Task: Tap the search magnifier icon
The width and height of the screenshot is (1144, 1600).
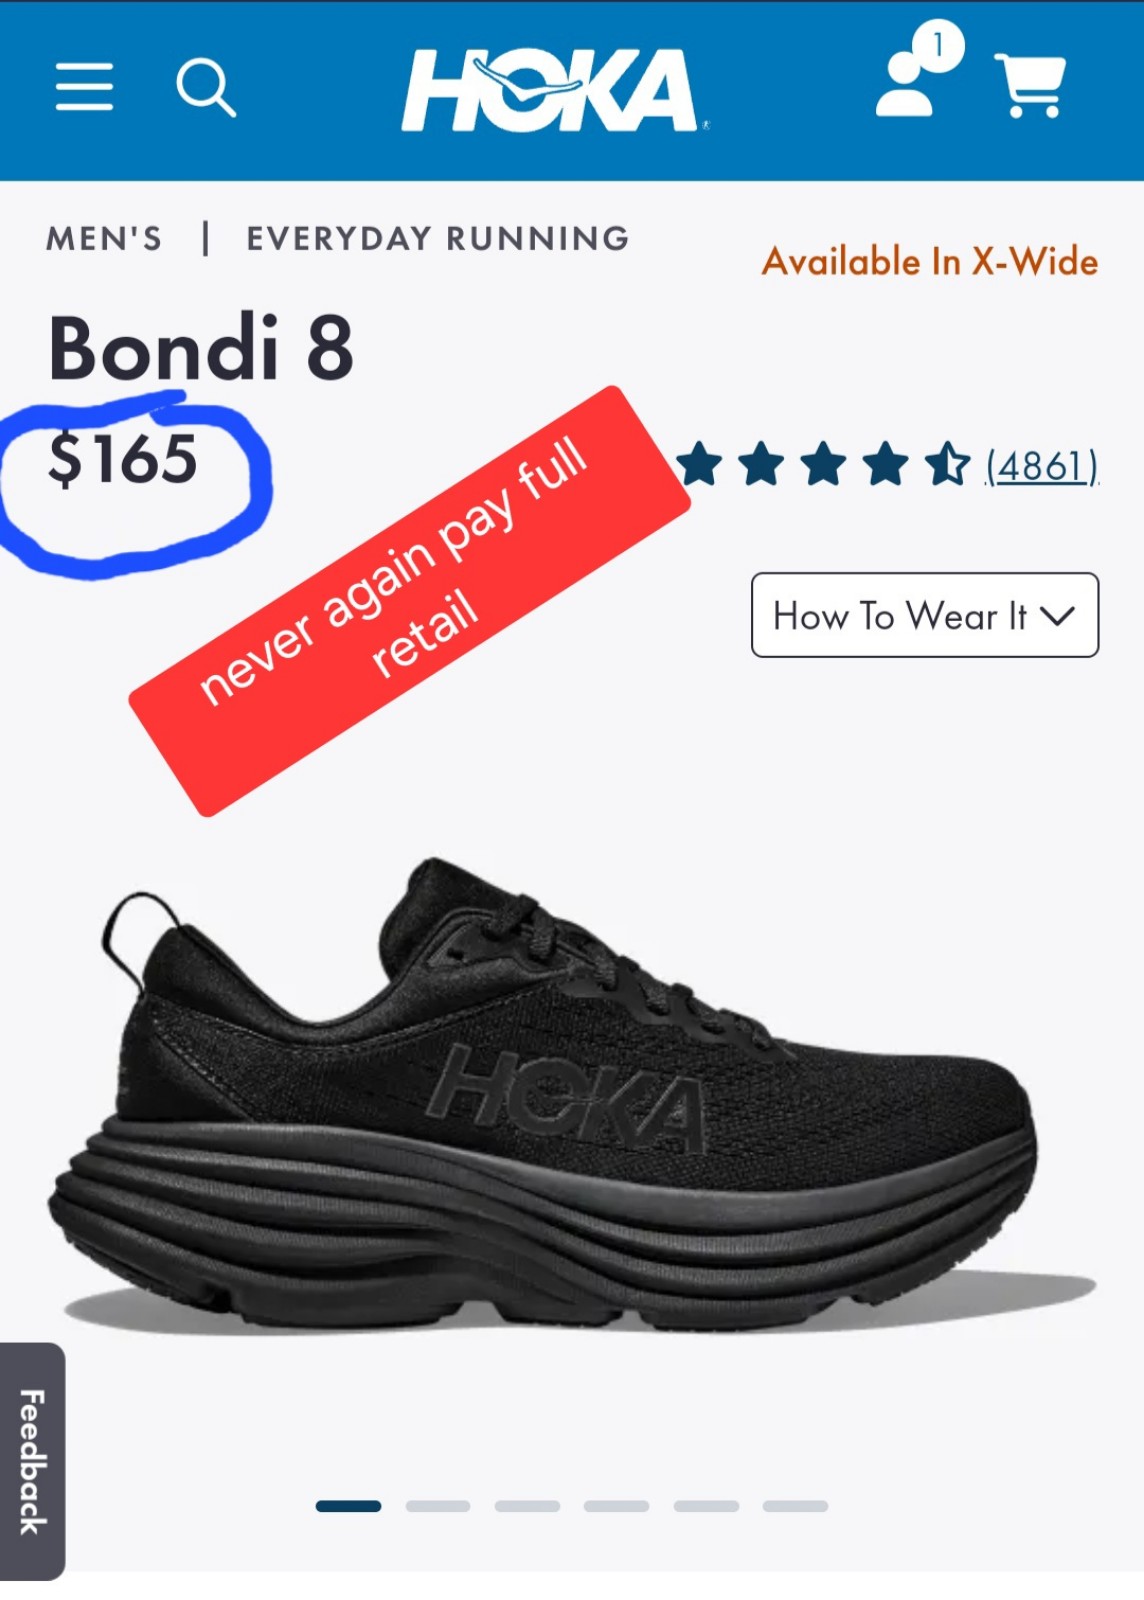Action: click(x=206, y=88)
